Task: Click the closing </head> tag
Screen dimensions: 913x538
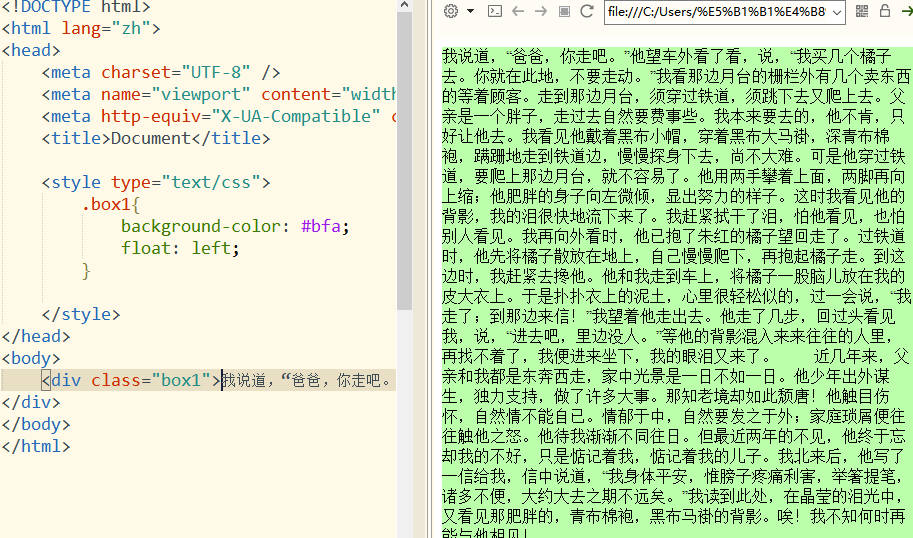Action: 36,336
